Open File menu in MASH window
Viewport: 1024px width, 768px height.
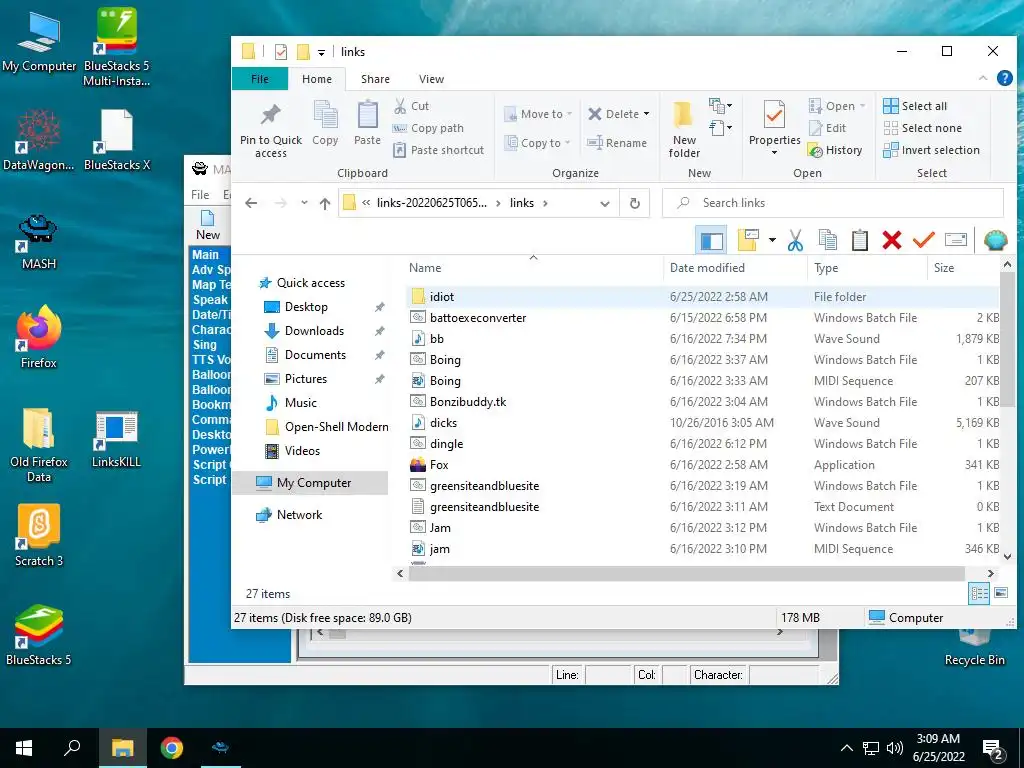coord(200,195)
